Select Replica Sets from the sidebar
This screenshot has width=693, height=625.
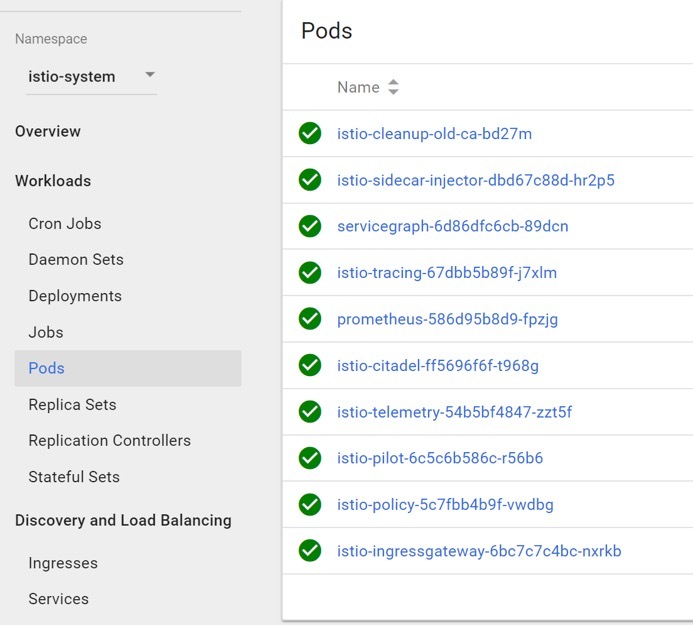pos(72,404)
